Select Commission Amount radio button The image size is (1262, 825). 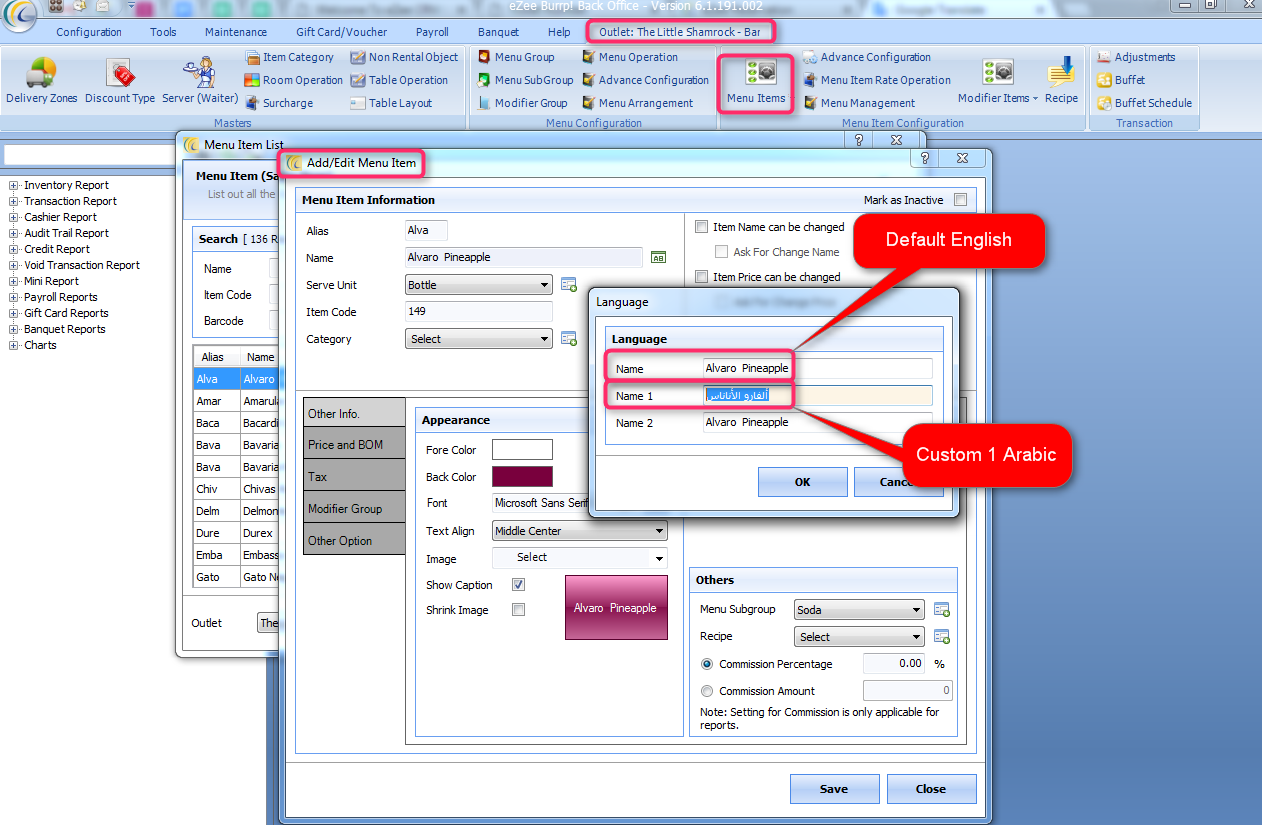[x=707, y=691]
